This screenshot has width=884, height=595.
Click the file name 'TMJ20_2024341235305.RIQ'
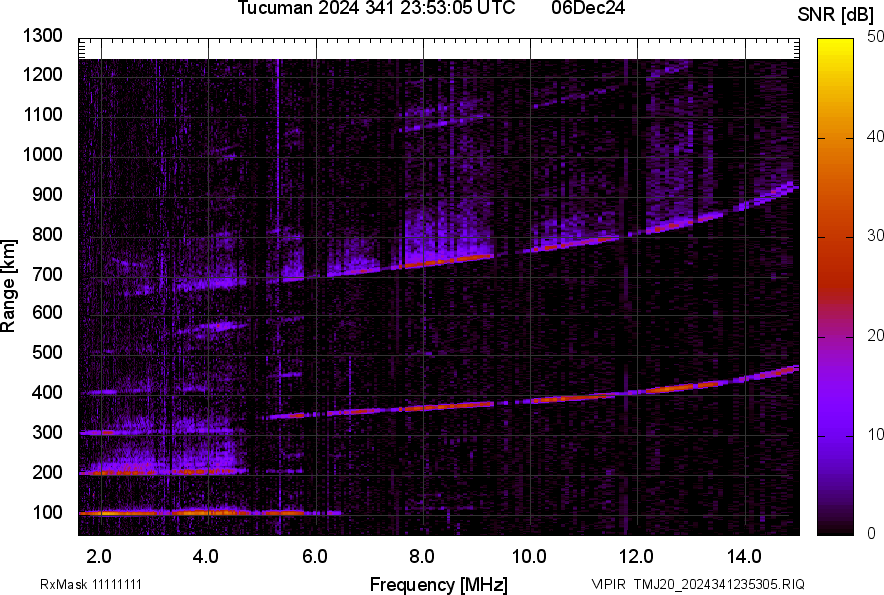(719, 584)
